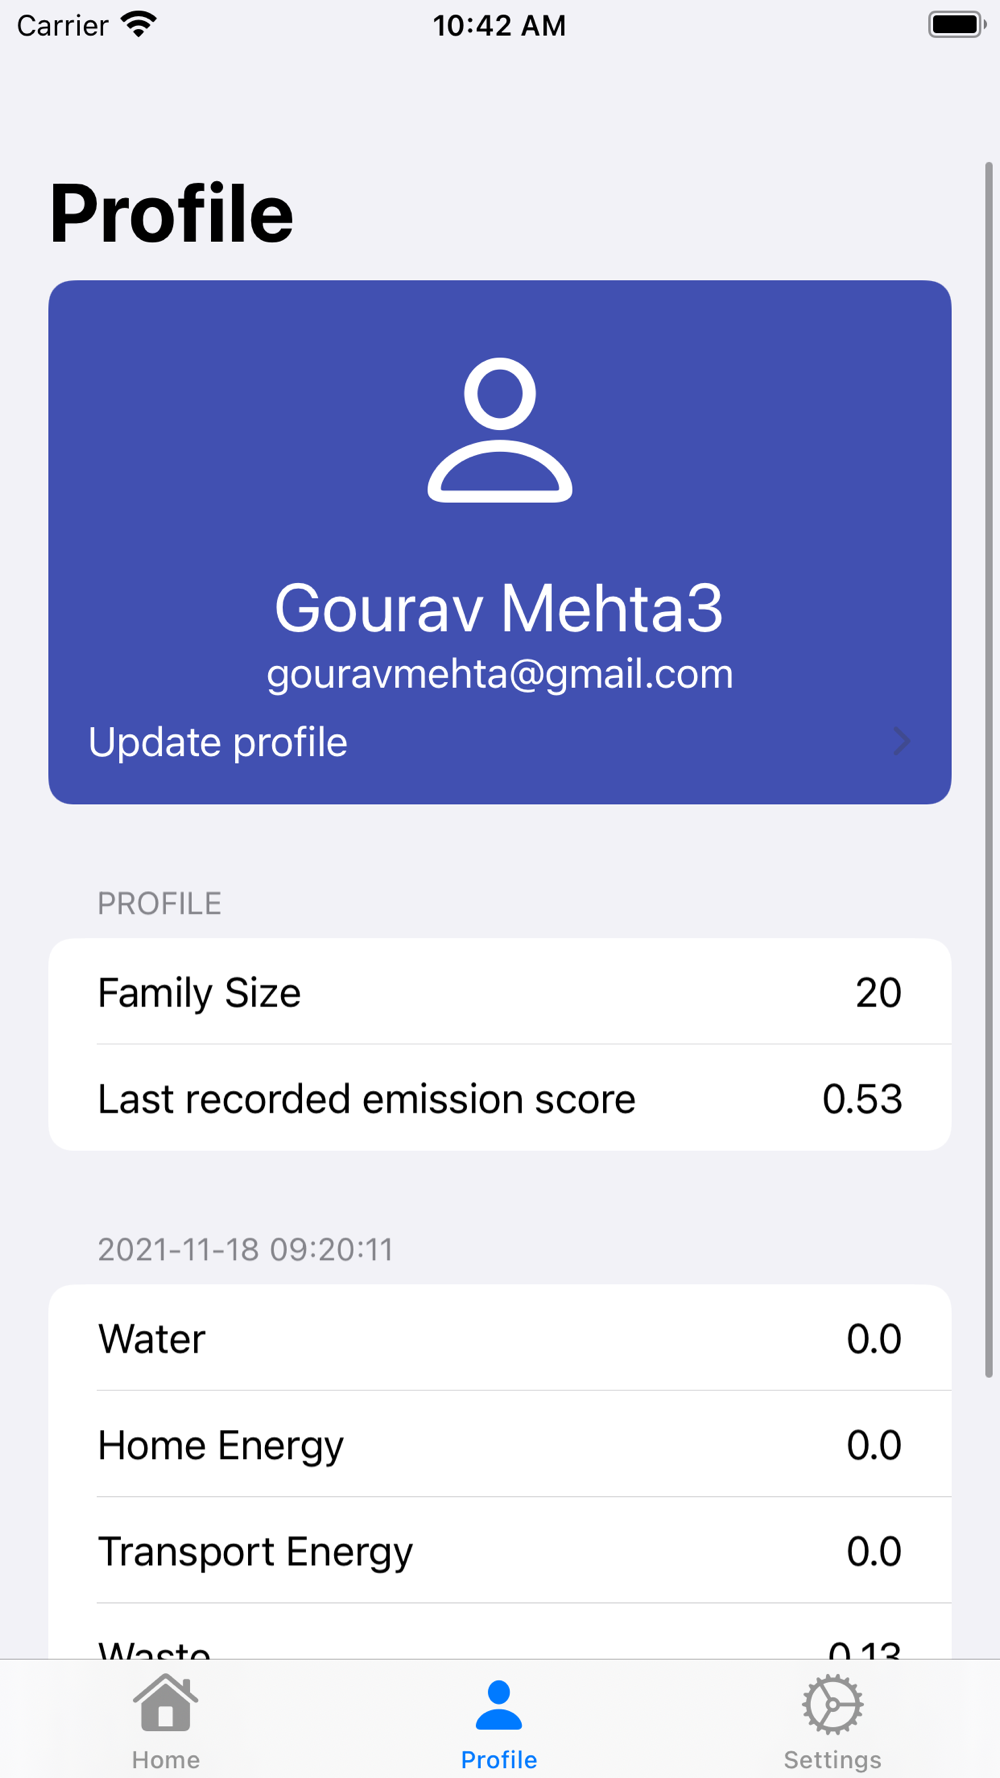
Task: Switch to the Settings tab label
Action: [x=832, y=1759]
